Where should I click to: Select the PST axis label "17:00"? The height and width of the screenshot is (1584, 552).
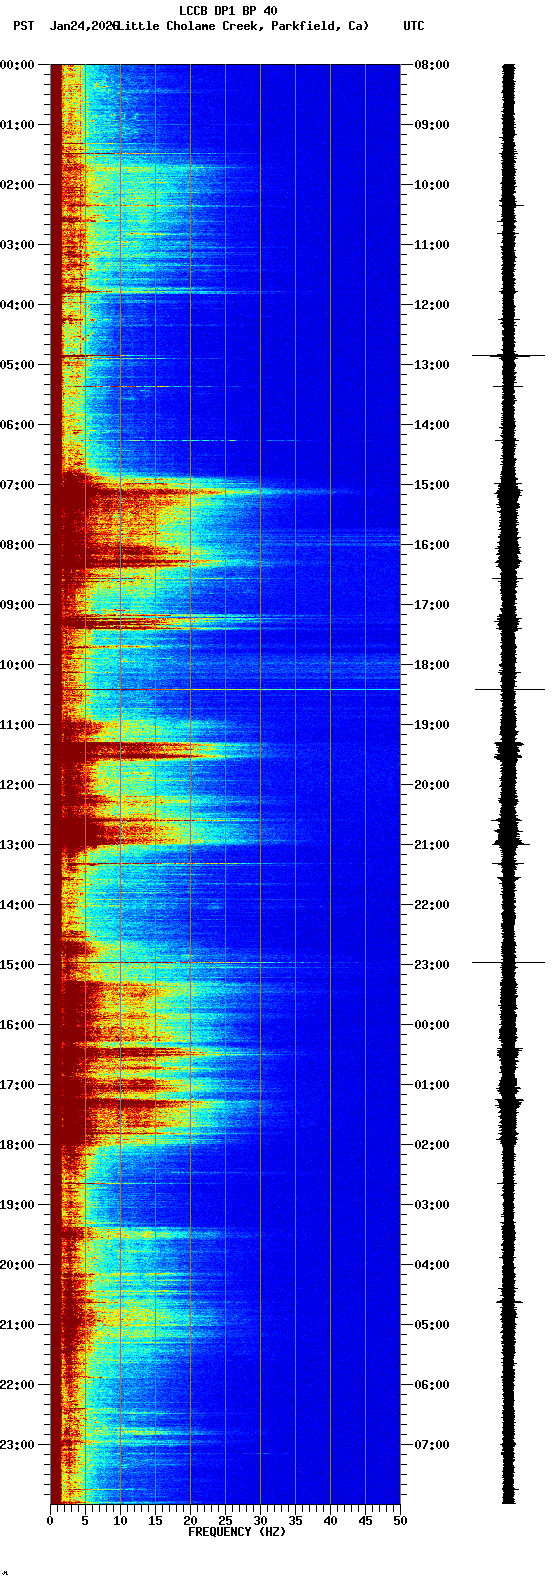(17, 1085)
